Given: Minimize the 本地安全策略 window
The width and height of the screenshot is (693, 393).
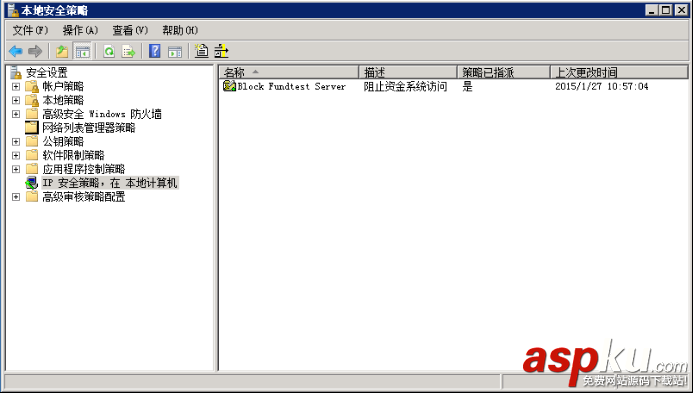Looking at the screenshot, I should coord(651,10).
